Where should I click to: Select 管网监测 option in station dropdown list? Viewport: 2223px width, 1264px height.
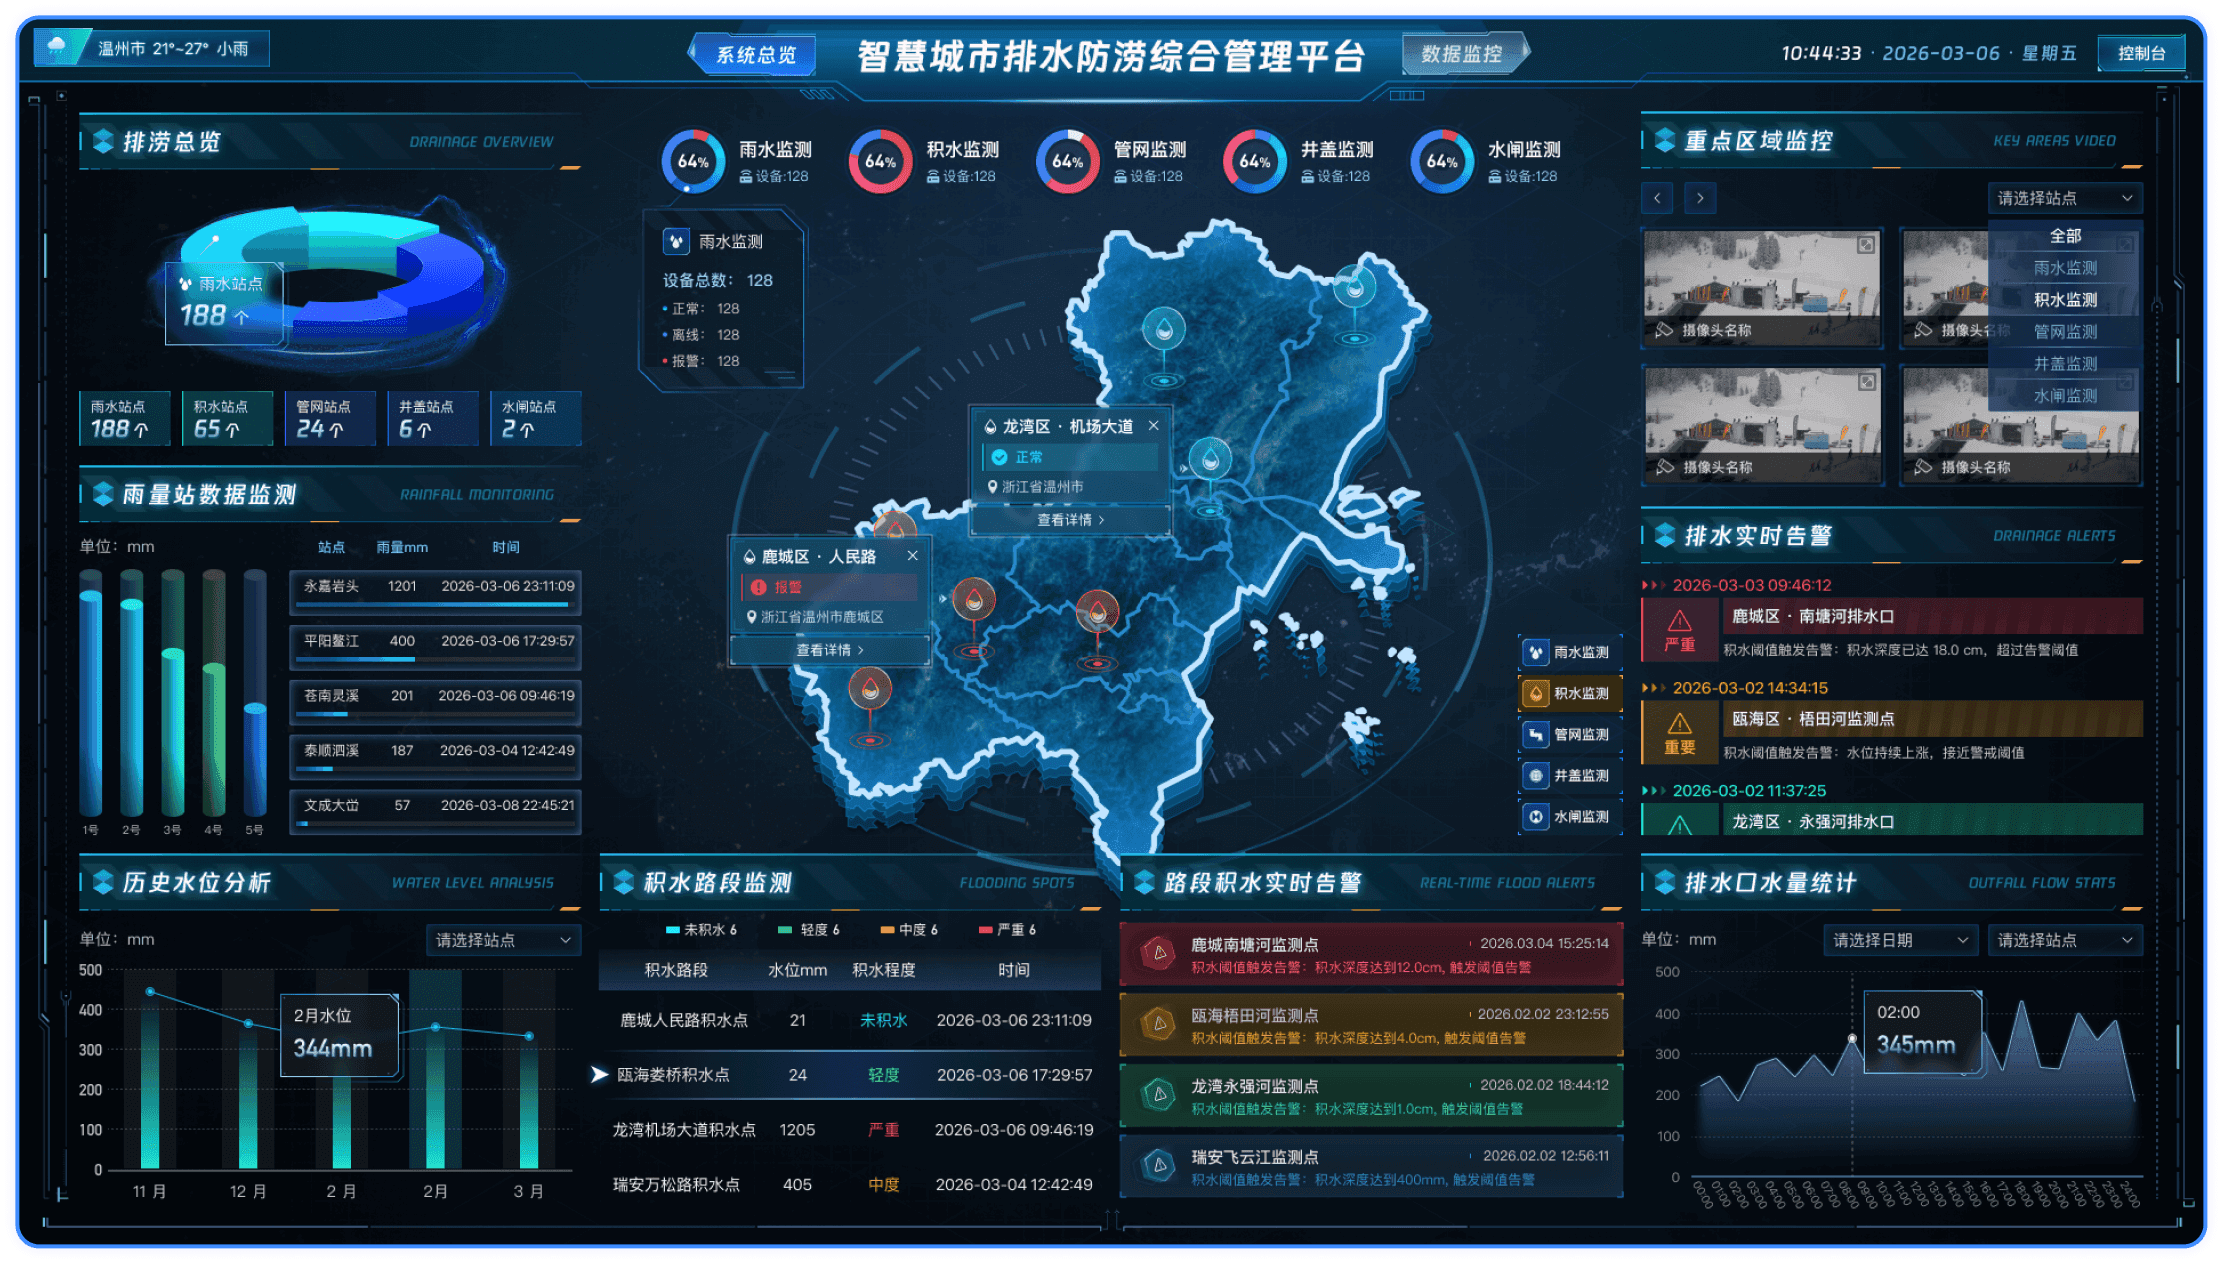[x=2065, y=332]
